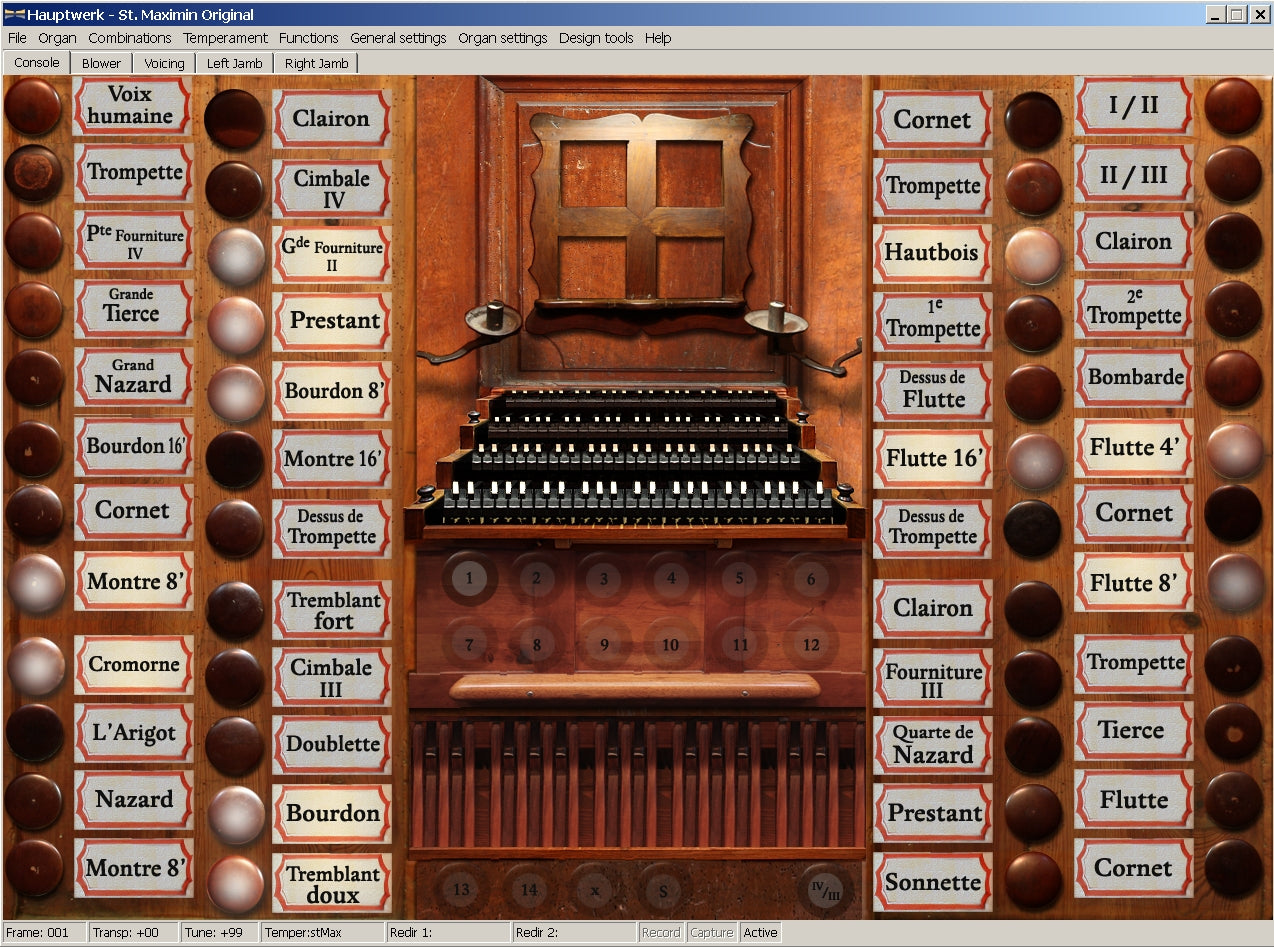The width and height of the screenshot is (1274, 947).
Task: Click the Capture button in status bar
Action: pyautogui.click(x=711, y=932)
